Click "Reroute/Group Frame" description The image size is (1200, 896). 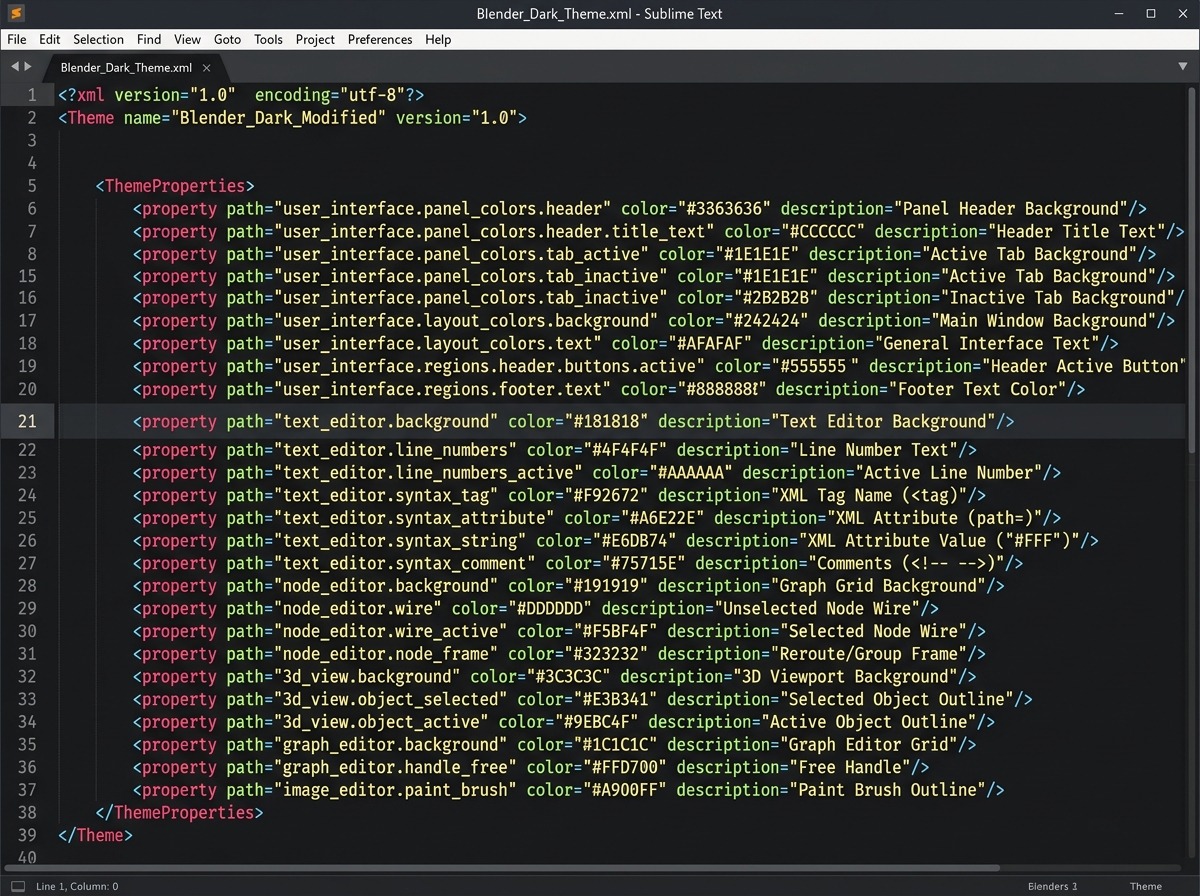[873, 654]
